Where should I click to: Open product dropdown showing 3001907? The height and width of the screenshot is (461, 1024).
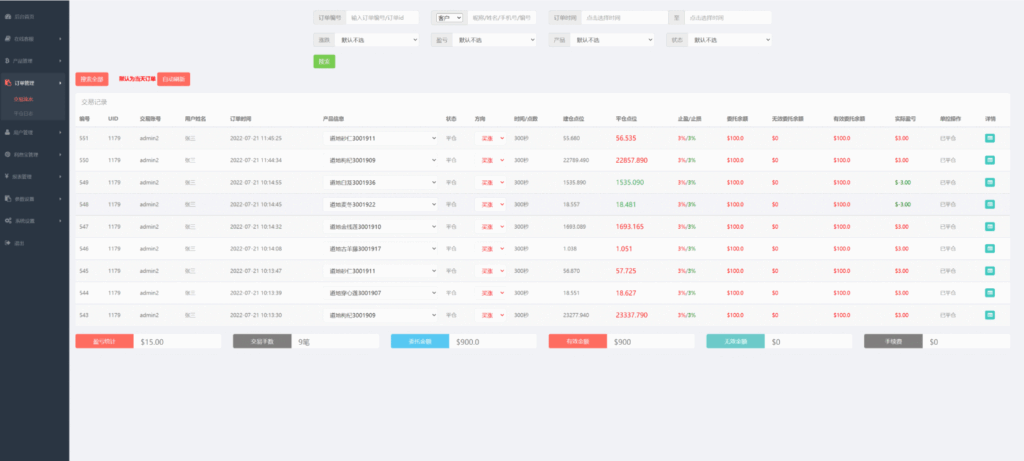(x=381, y=293)
